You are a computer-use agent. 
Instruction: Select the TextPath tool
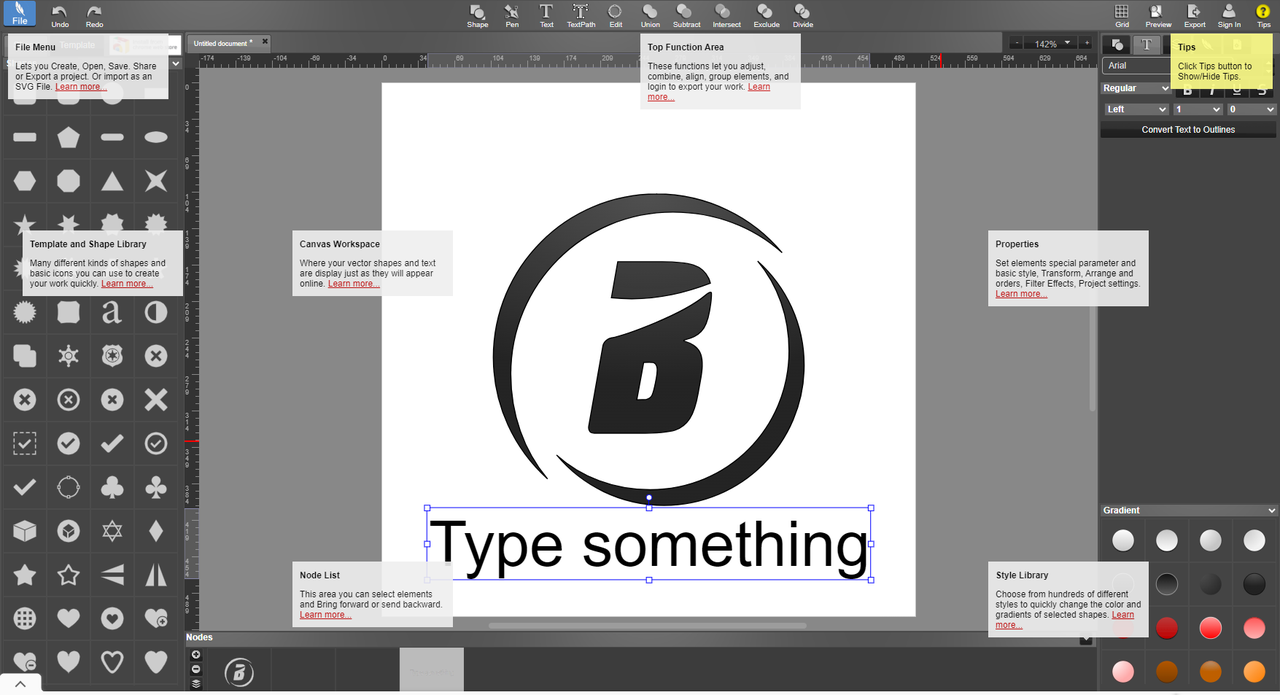(580, 15)
